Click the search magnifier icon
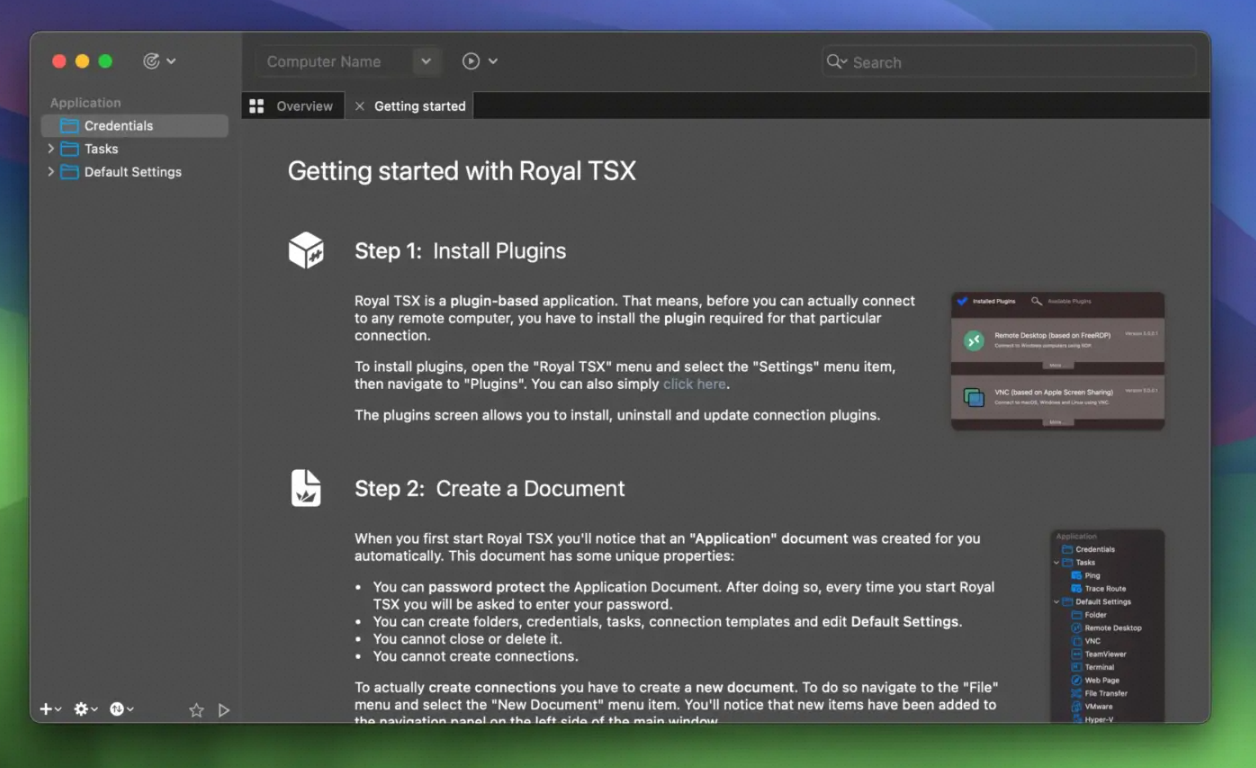This screenshot has width=1256, height=768. pos(836,62)
